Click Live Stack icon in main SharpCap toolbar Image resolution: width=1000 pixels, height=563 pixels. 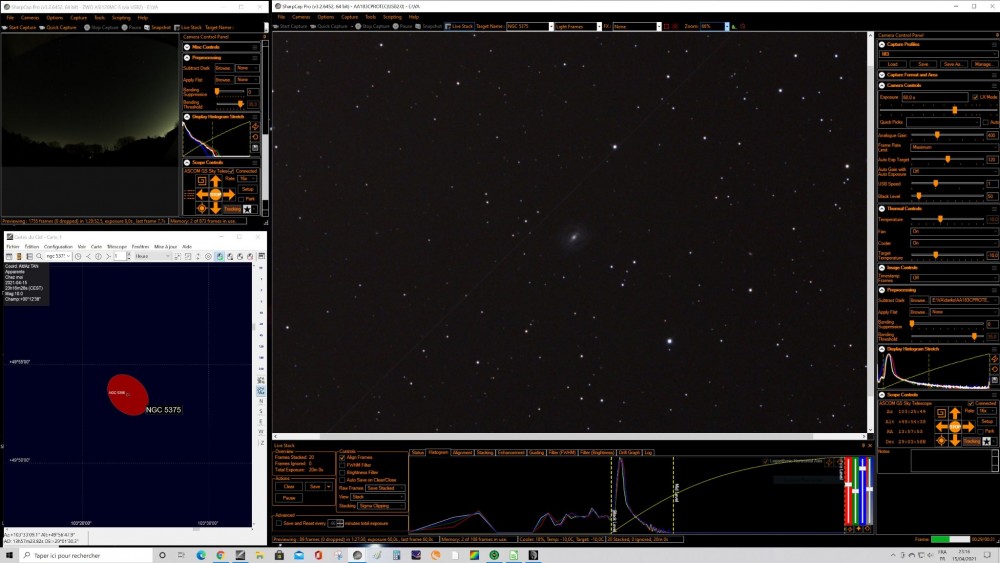448,26
